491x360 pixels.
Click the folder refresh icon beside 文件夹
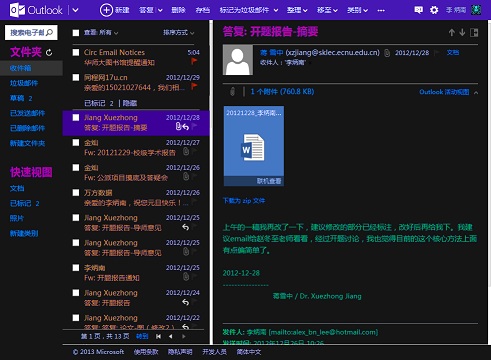[x=49, y=52]
